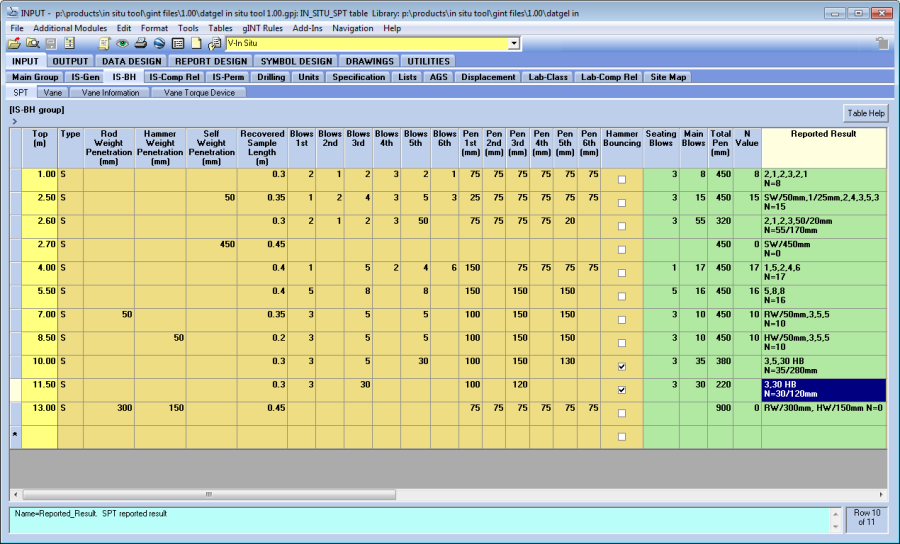Click the blue globe icon in toolbar
The image size is (900, 544).
159,44
